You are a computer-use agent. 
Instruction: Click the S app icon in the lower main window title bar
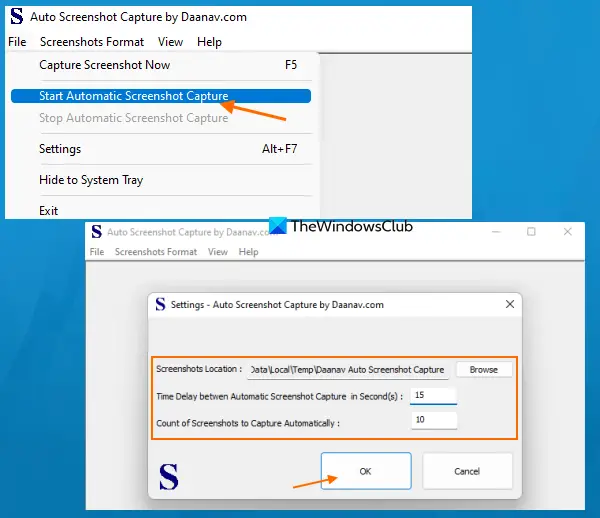coord(96,232)
